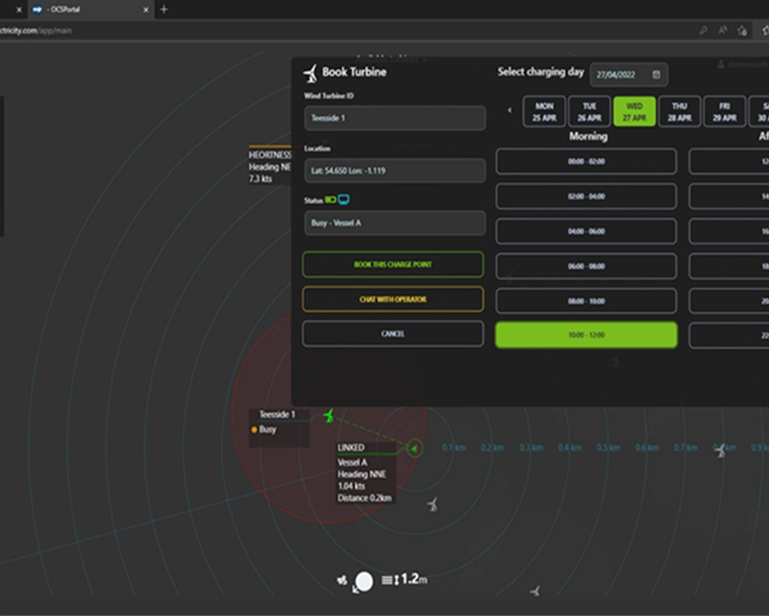Viewport: 769px width, 616px height.
Task: Click the Vessel A text in map tooltip
Action: [x=352, y=462]
